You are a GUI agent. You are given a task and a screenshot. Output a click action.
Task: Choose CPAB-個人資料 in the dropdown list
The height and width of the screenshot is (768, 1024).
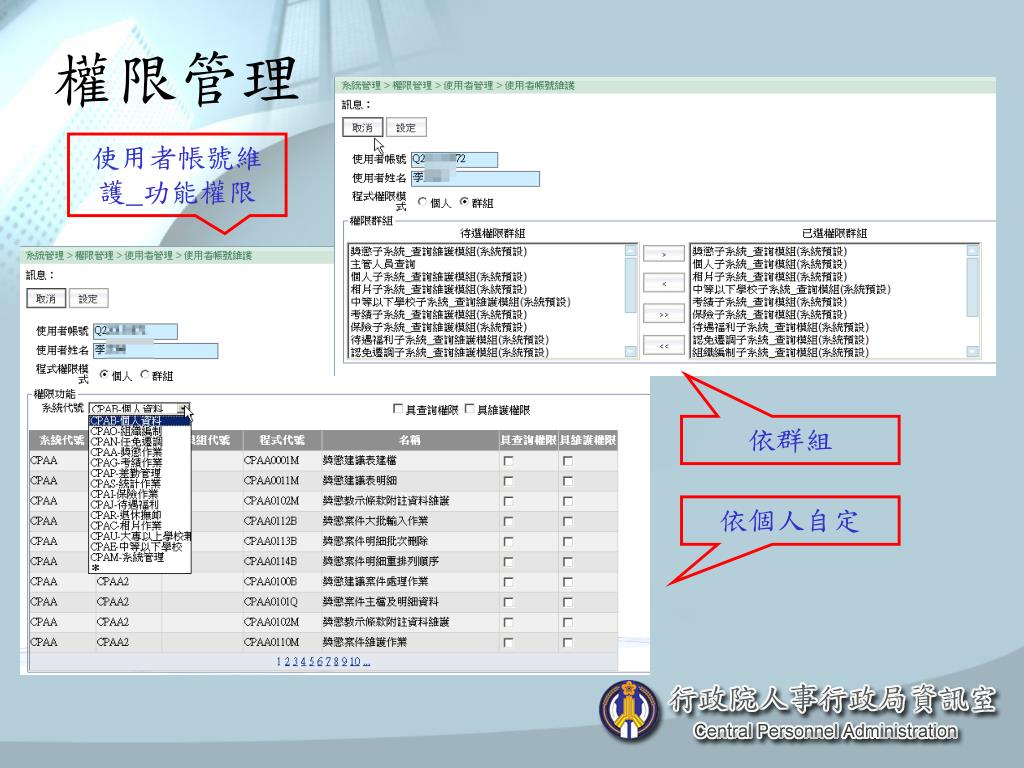pos(140,421)
